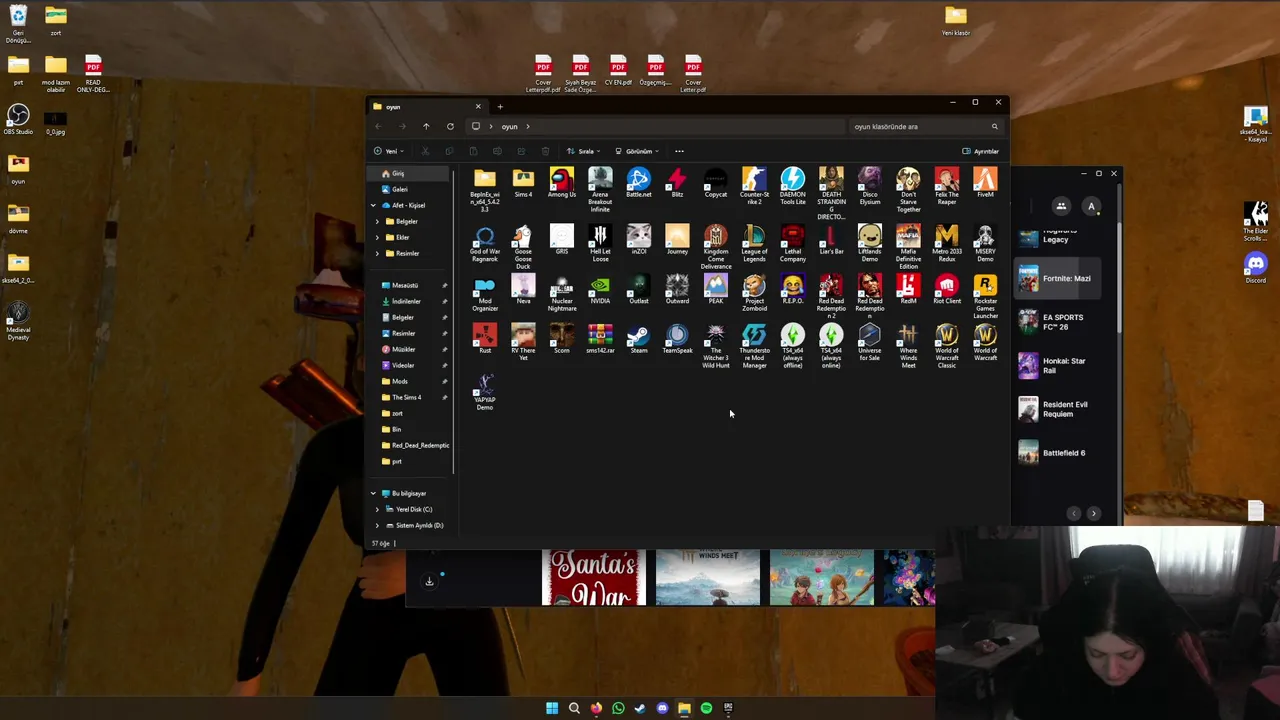The height and width of the screenshot is (720, 1280).
Task: Select the R.E.P.O. shortcut
Action: tap(792, 291)
